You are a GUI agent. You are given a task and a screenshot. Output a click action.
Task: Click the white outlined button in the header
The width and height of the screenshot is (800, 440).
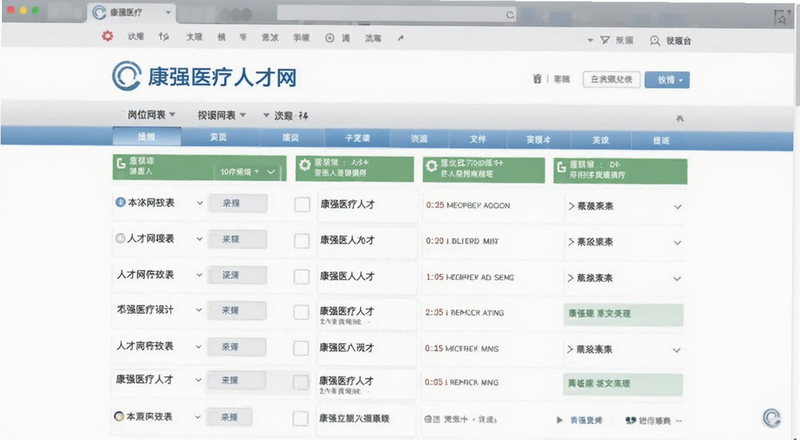[611, 79]
